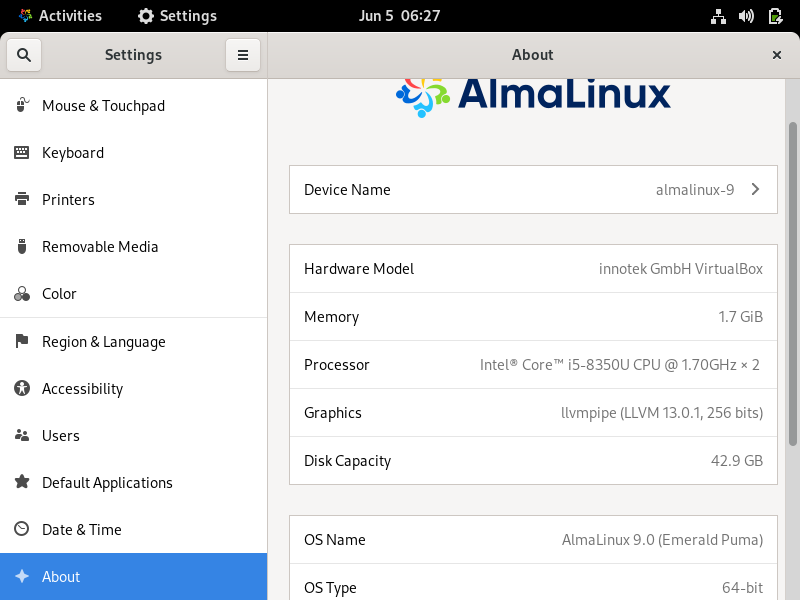Click the search magnifier button in Settings
800x600 pixels.
pos(24,55)
